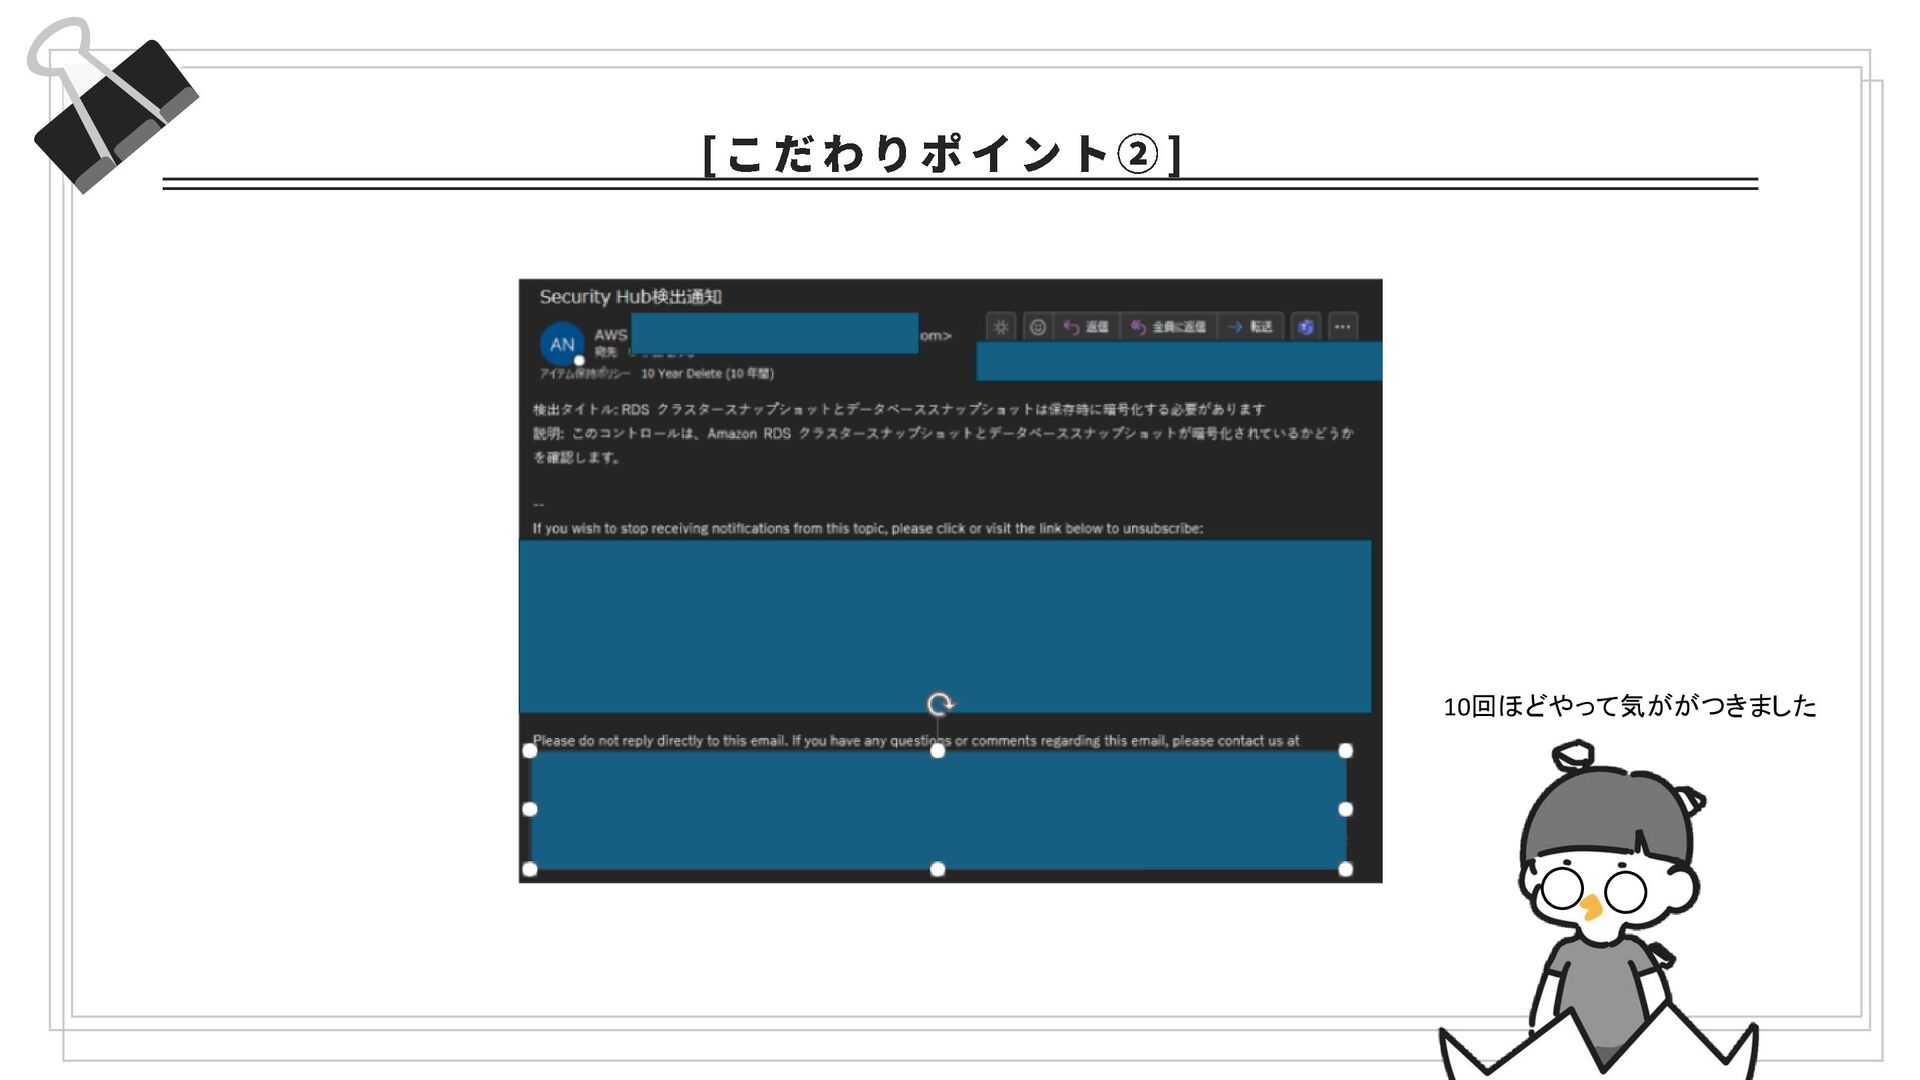Click the light/dark mode sun icon
Image resolution: width=1920 pixels, height=1080 pixels.
(x=1001, y=327)
